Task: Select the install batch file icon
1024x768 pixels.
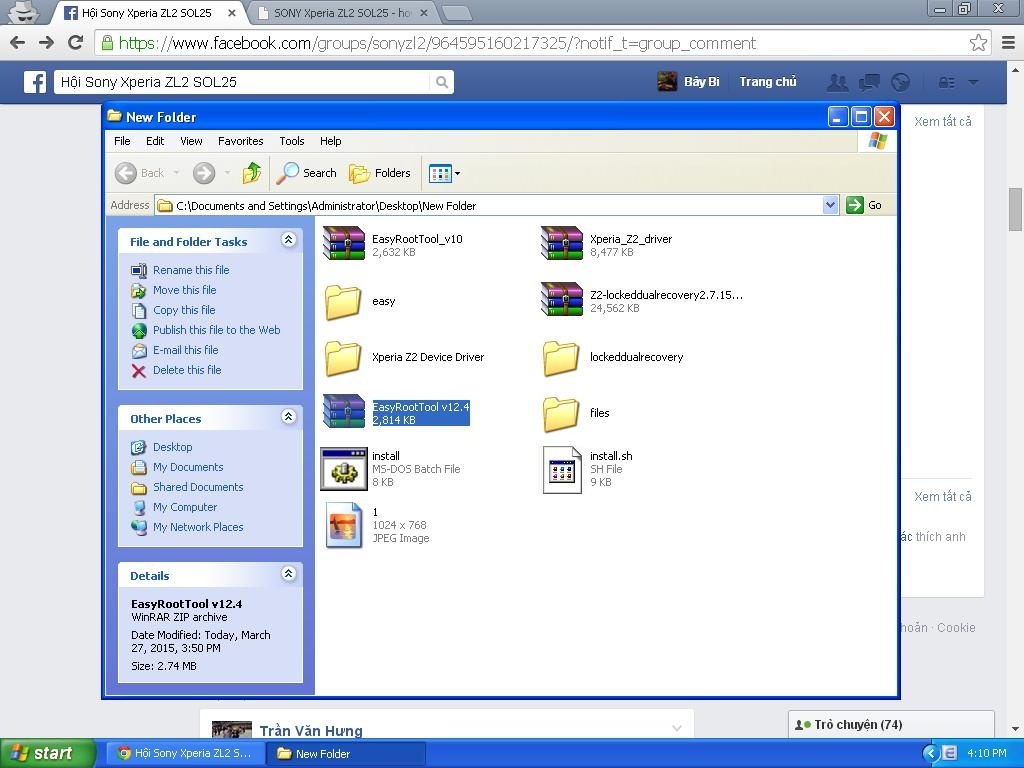Action: 344,469
